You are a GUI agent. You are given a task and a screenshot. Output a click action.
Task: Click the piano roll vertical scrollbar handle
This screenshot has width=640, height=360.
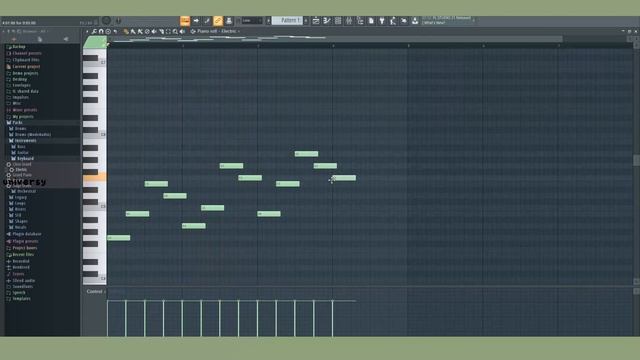(636, 160)
